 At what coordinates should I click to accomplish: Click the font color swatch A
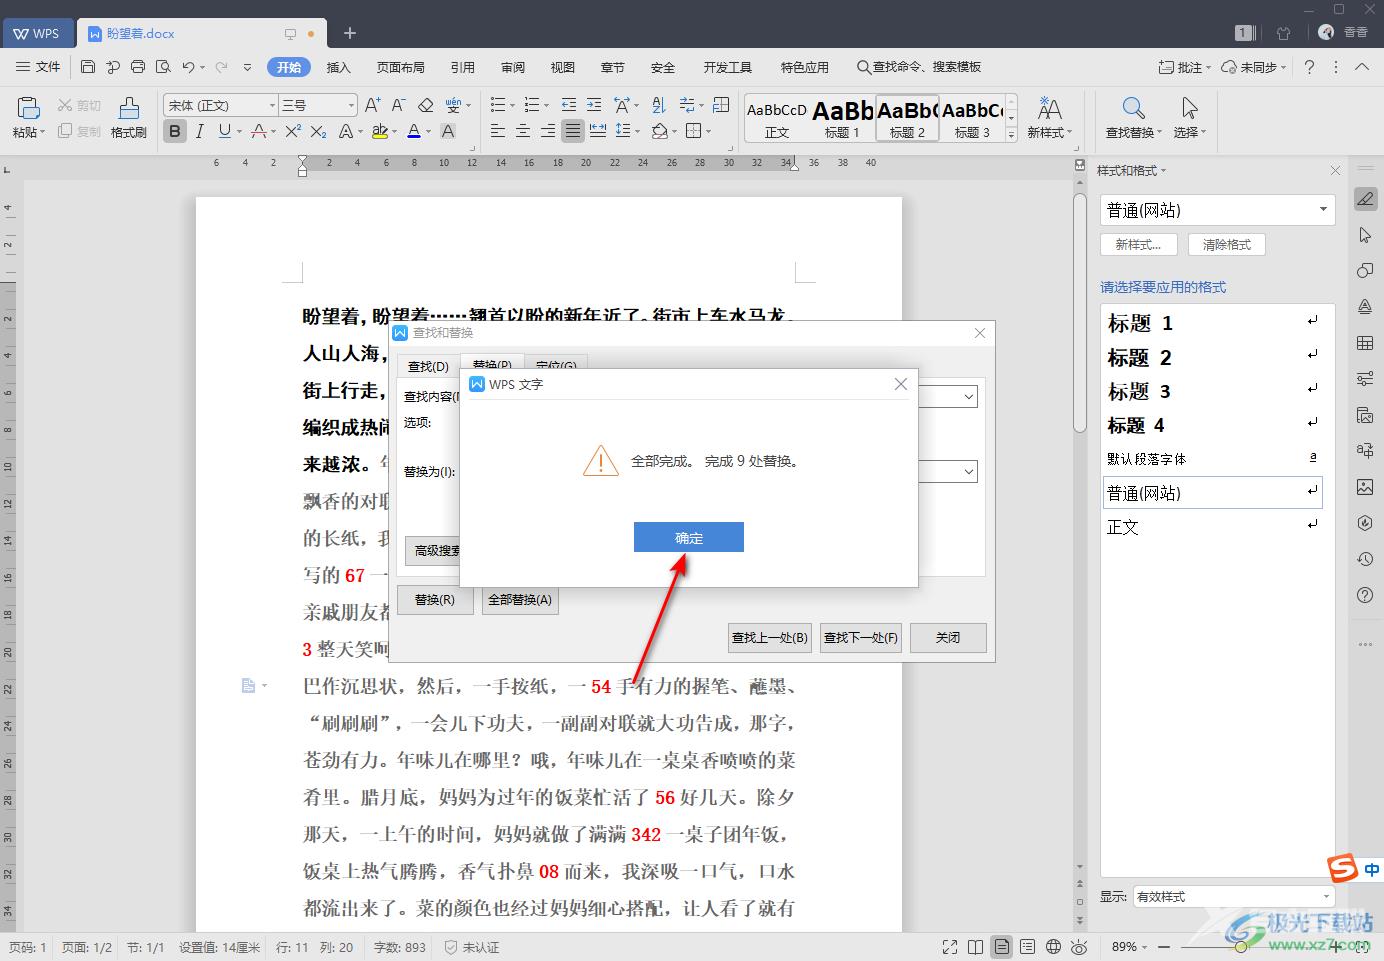click(414, 131)
